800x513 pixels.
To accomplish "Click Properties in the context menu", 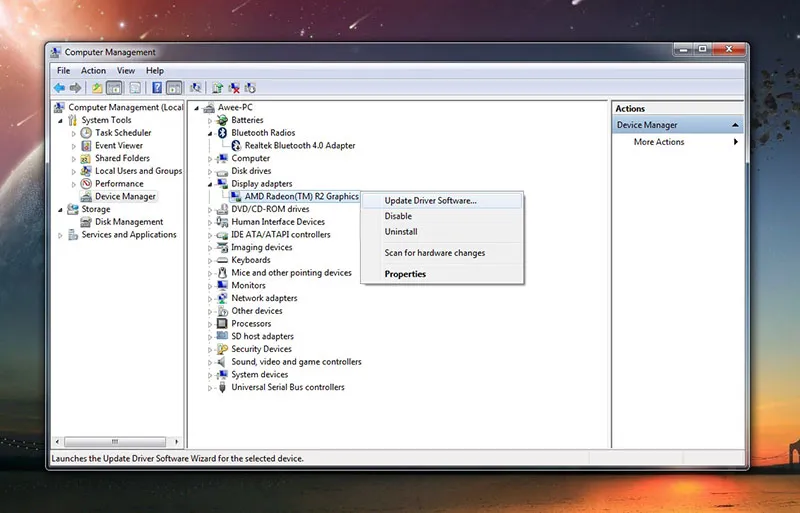I will tap(405, 274).
